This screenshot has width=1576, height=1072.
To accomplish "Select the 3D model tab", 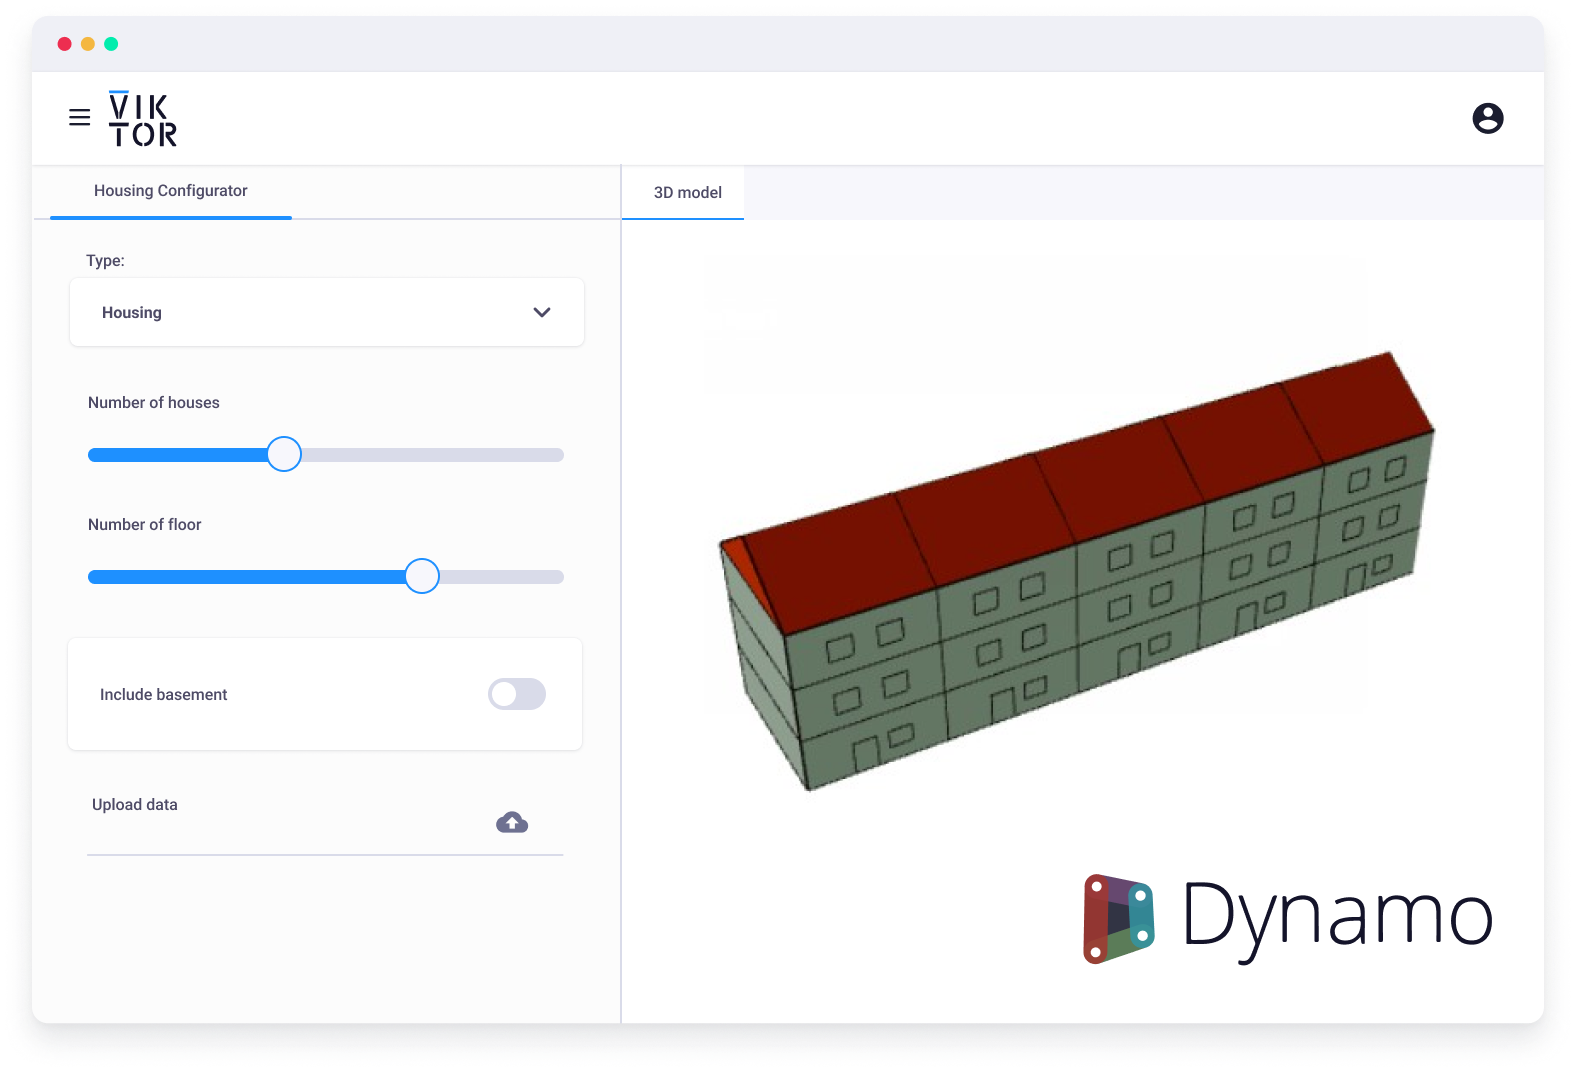I will (687, 192).
